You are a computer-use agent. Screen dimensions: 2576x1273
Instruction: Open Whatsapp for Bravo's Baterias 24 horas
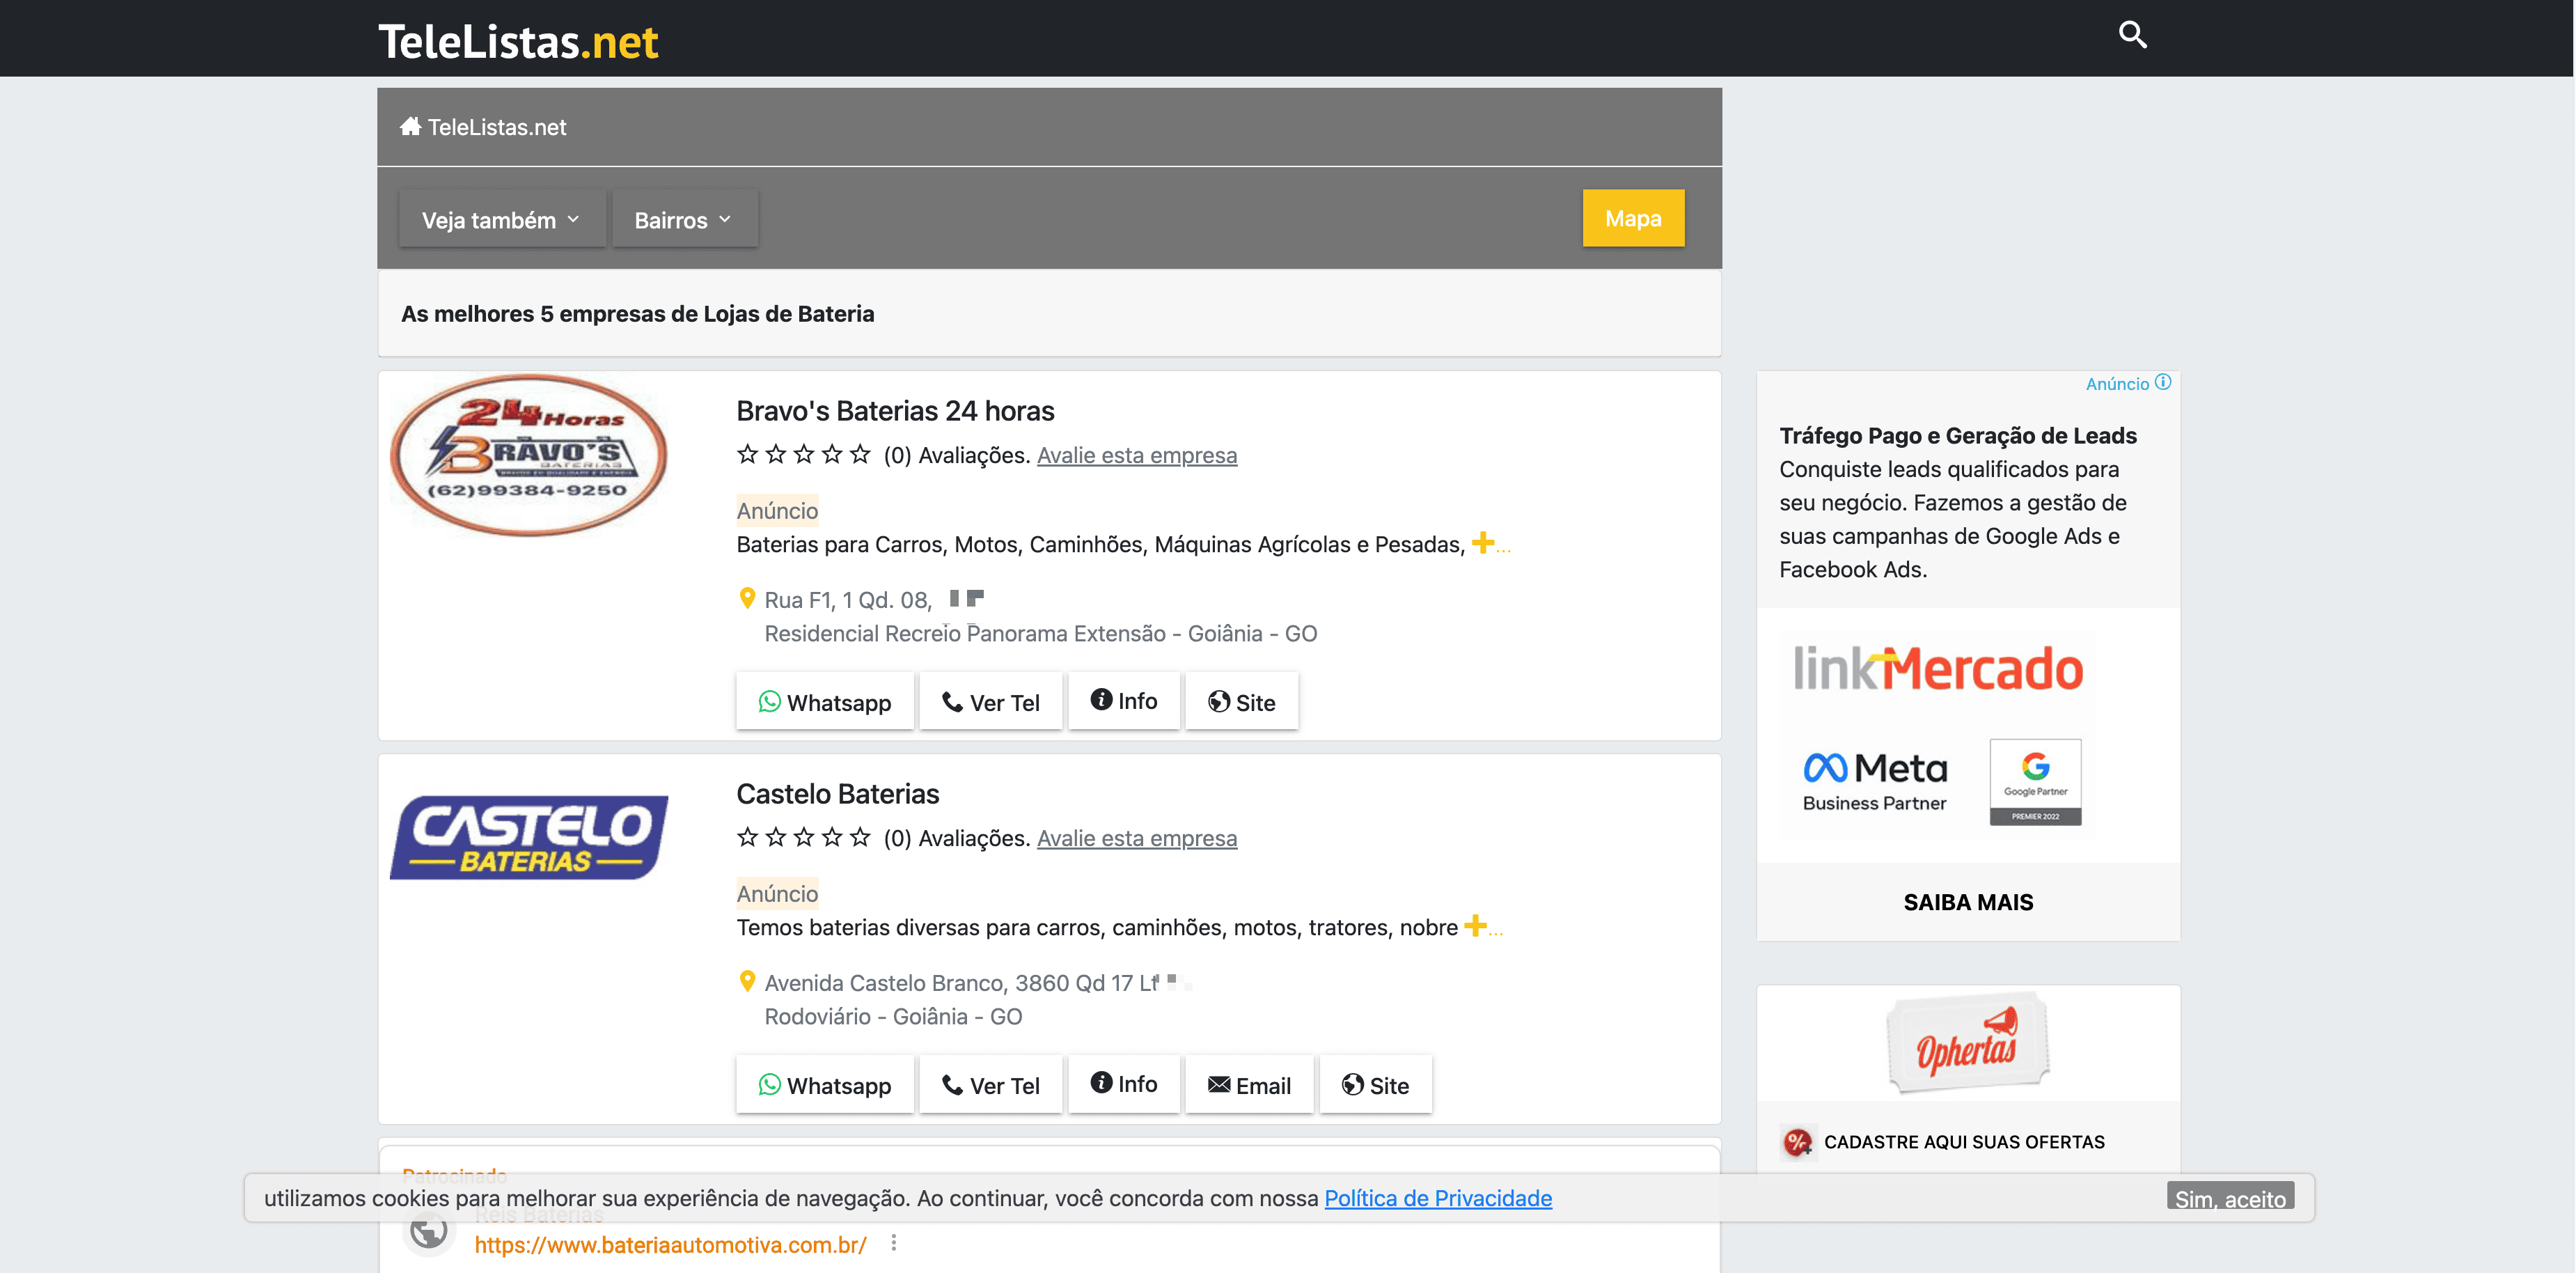tap(824, 702)
